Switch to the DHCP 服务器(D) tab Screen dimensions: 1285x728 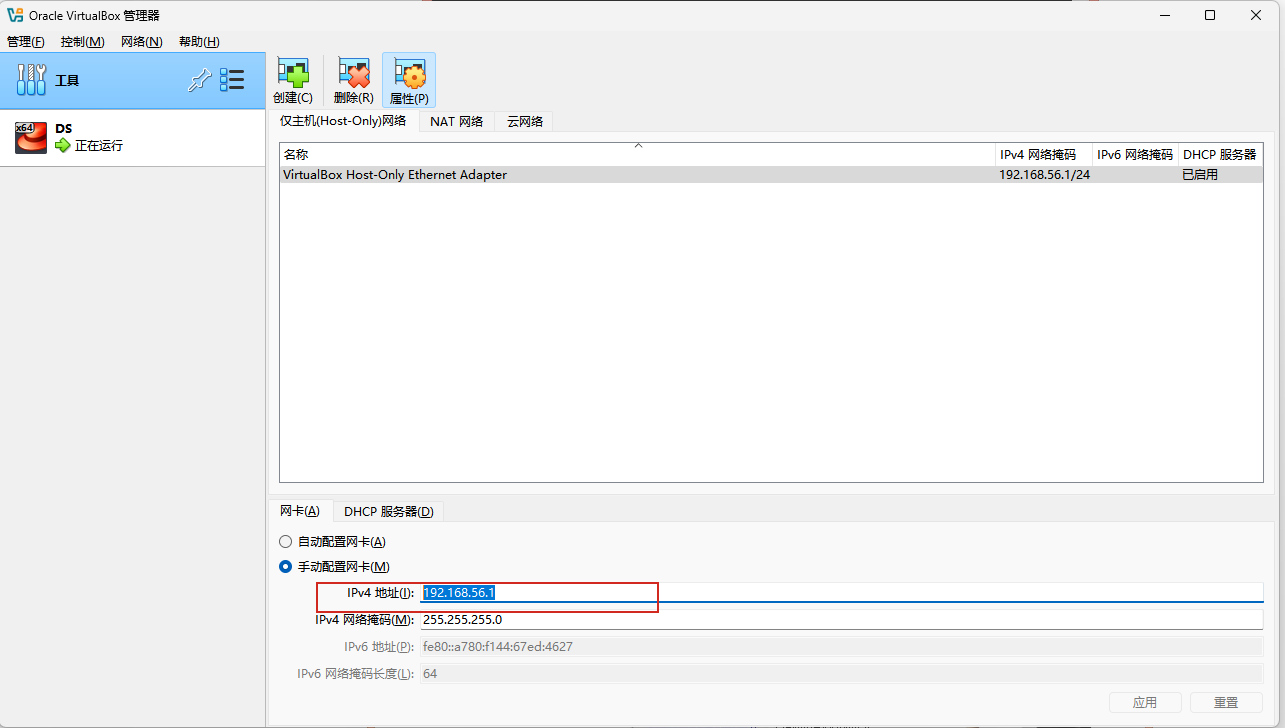click(389, 511)
